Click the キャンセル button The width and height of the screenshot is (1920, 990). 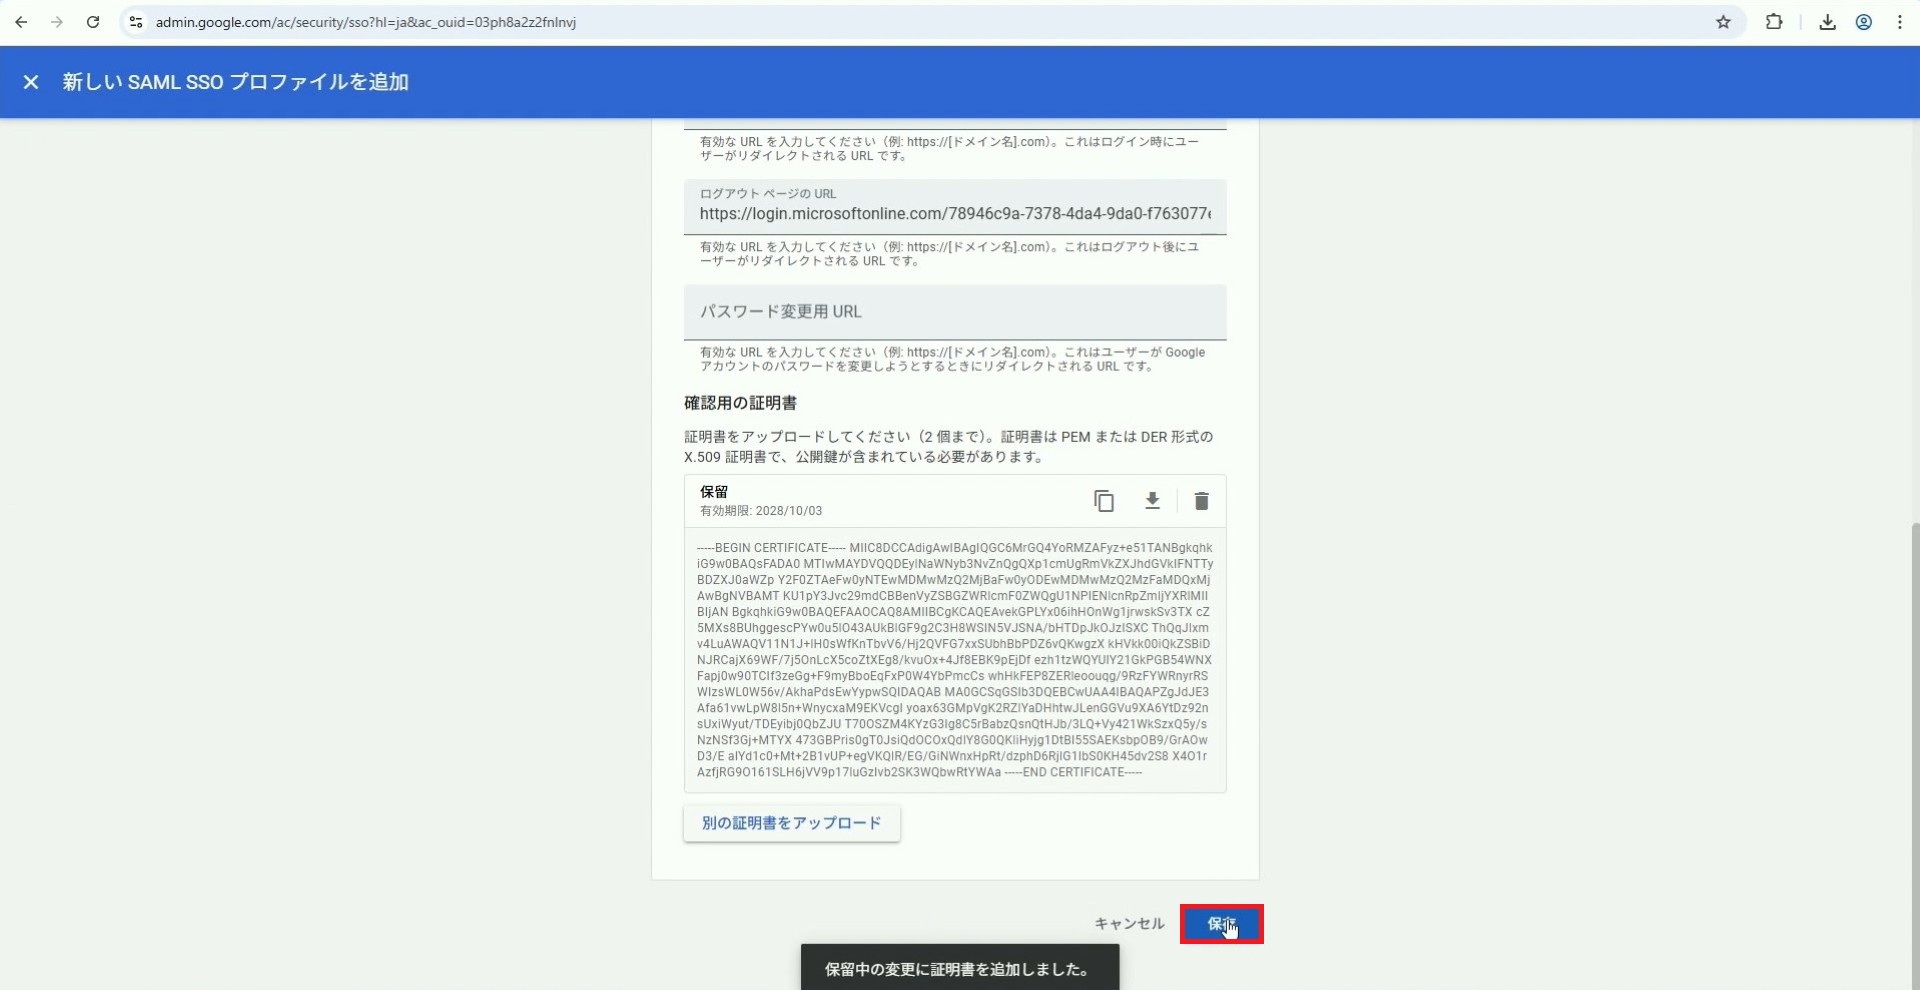click(1129, 923)
